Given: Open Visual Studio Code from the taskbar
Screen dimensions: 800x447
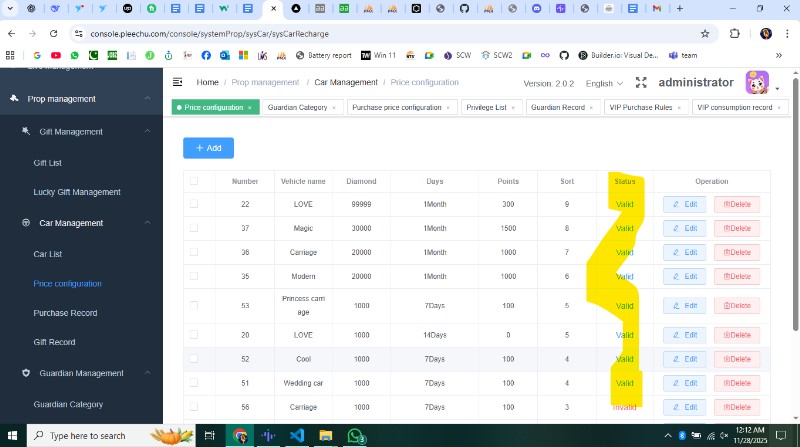Looking at the screenshot, I should (297, 436).
